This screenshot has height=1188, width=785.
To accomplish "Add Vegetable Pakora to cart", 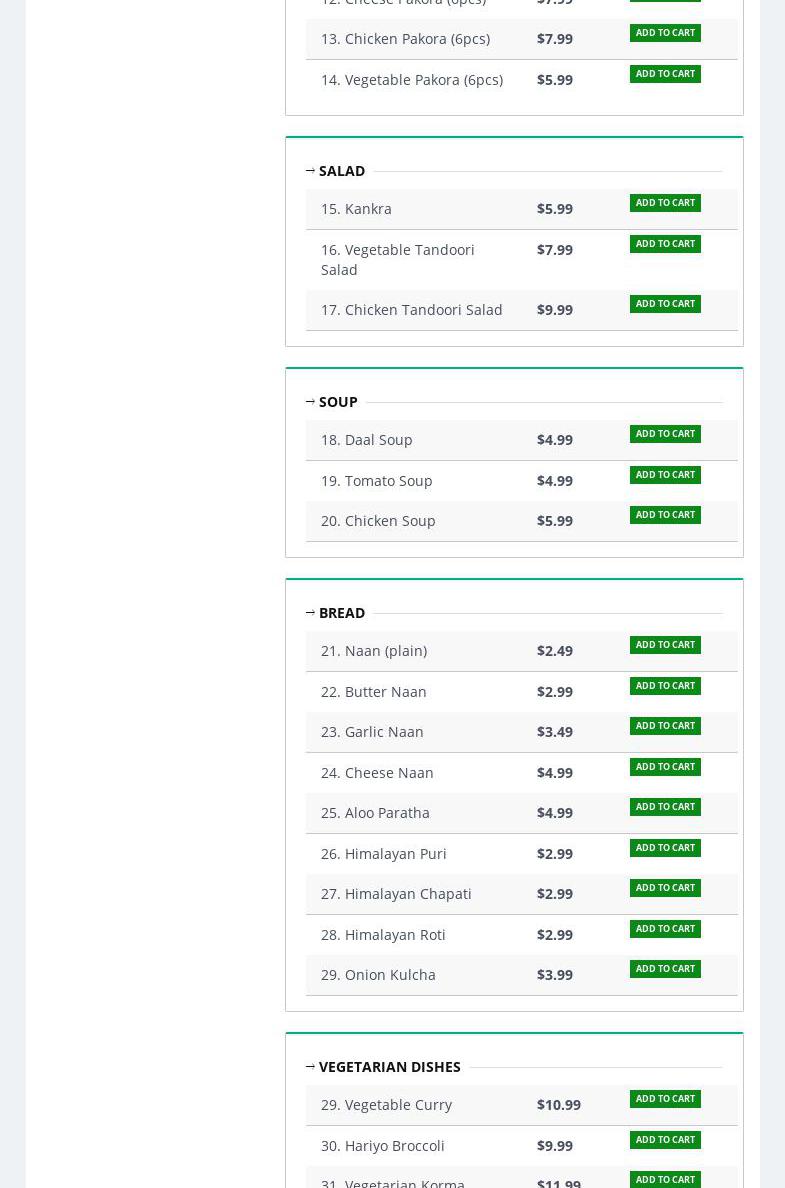I will coord(665,74).
